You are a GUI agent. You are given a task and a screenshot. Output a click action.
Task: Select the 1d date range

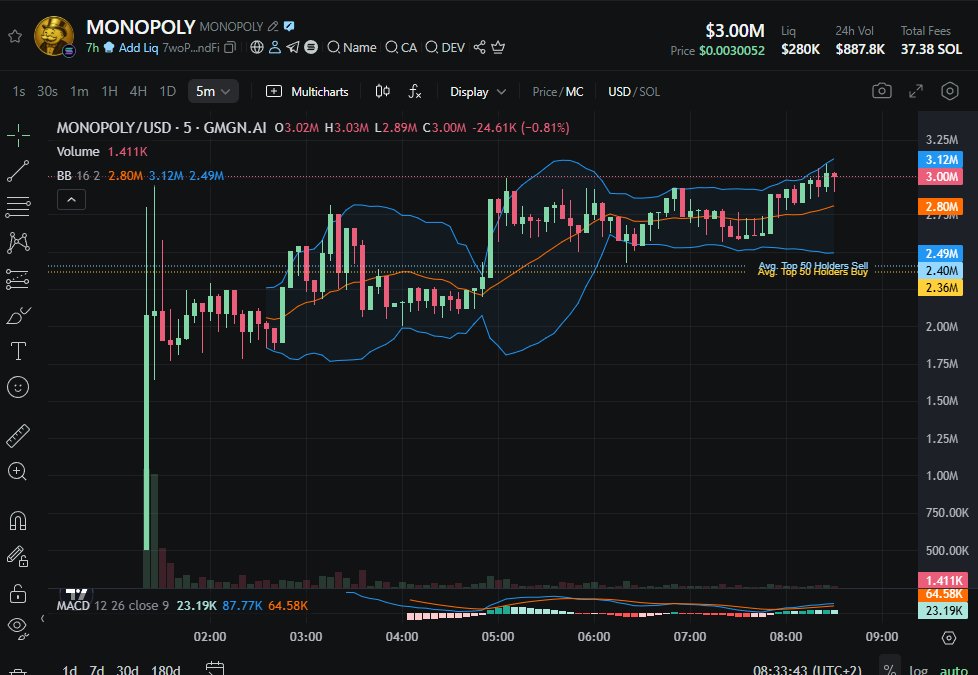coord(69,669)
